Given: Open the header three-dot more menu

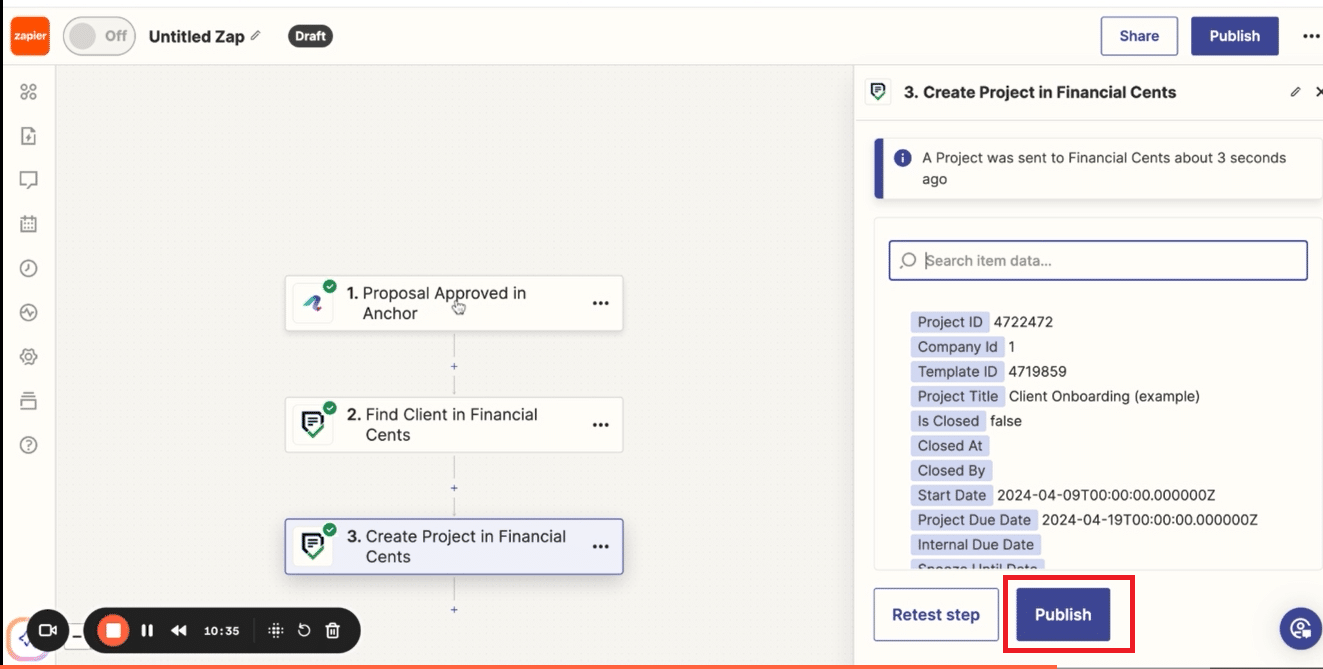Looking at the screenshot, I should [x=1311, y=36].
